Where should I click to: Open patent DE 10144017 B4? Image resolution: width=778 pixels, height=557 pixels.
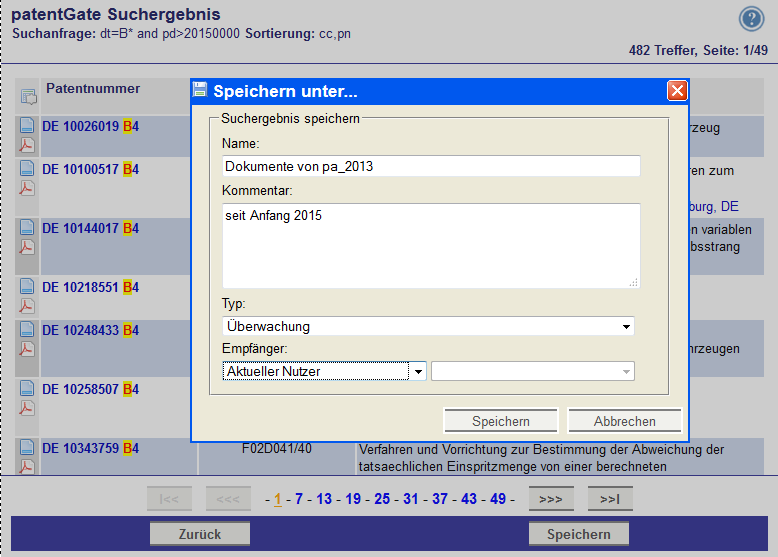90,229
